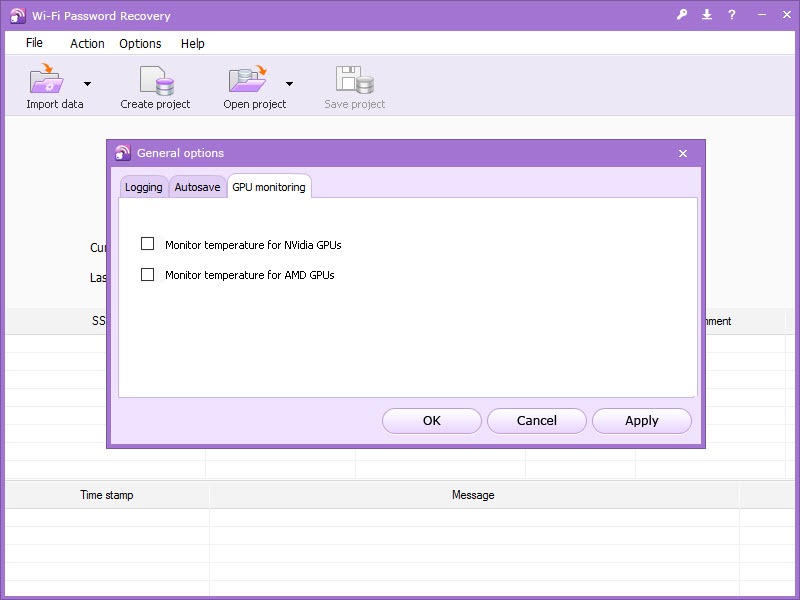Expand the Open project dropdown arrow
Viewport: 800px width, 600px height.
point(289,84)
